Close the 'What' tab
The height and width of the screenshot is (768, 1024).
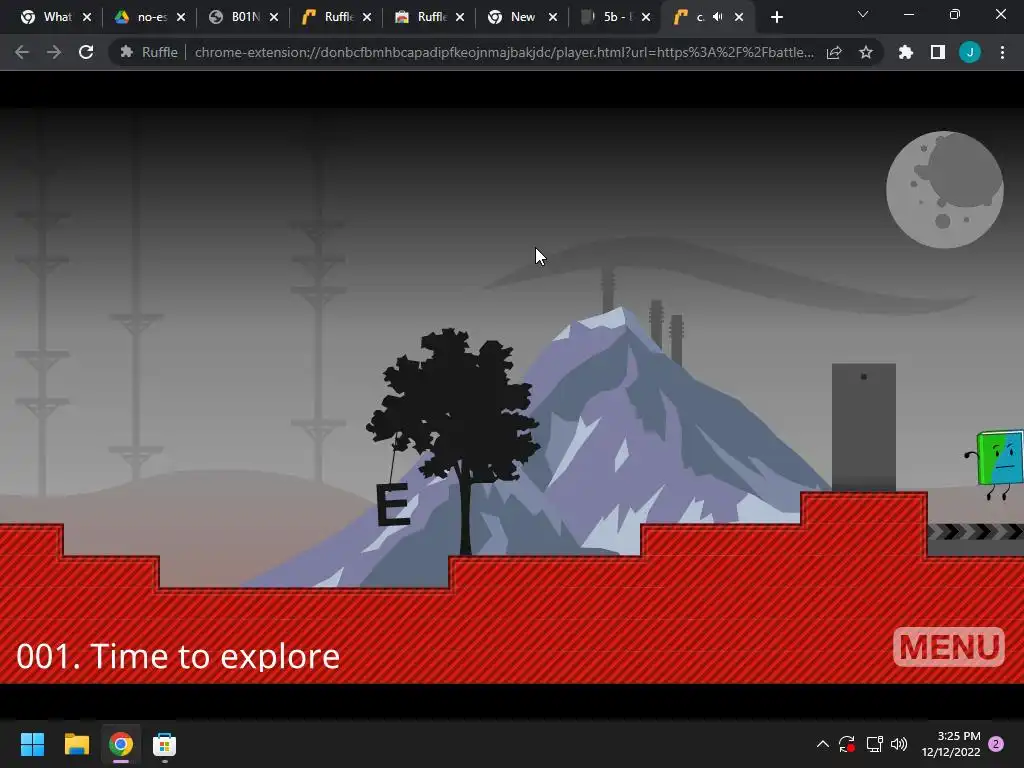click(87, 18)
